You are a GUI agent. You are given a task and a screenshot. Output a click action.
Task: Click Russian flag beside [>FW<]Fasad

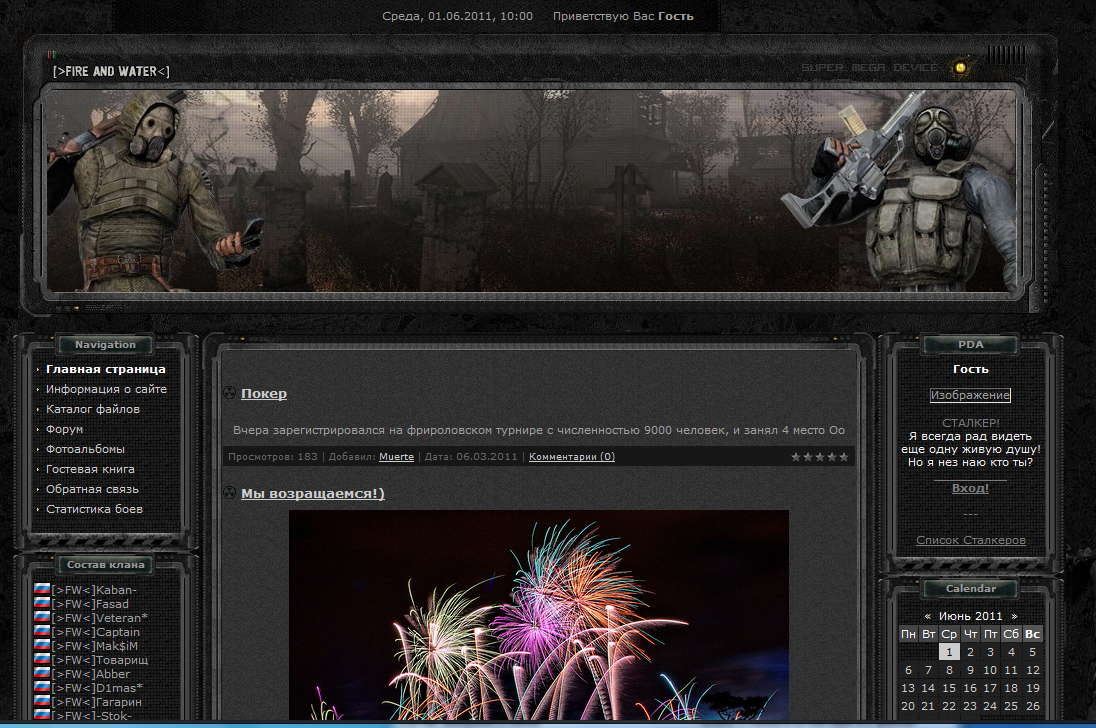coord(42,603)
